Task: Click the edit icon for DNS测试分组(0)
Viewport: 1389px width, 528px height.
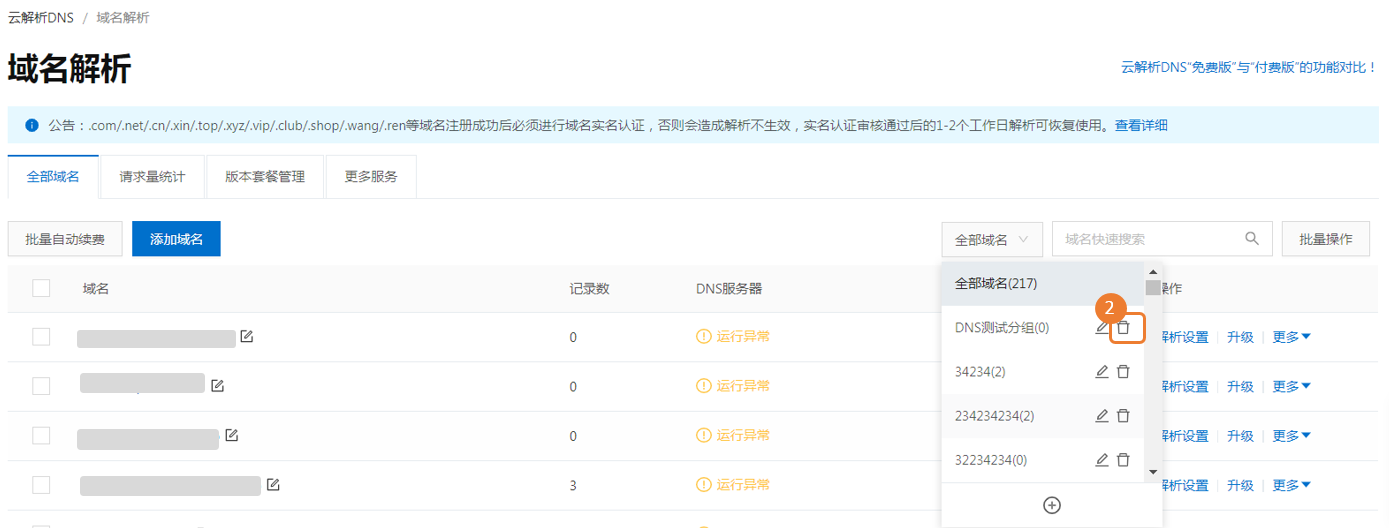Action: pos(1102,327)
